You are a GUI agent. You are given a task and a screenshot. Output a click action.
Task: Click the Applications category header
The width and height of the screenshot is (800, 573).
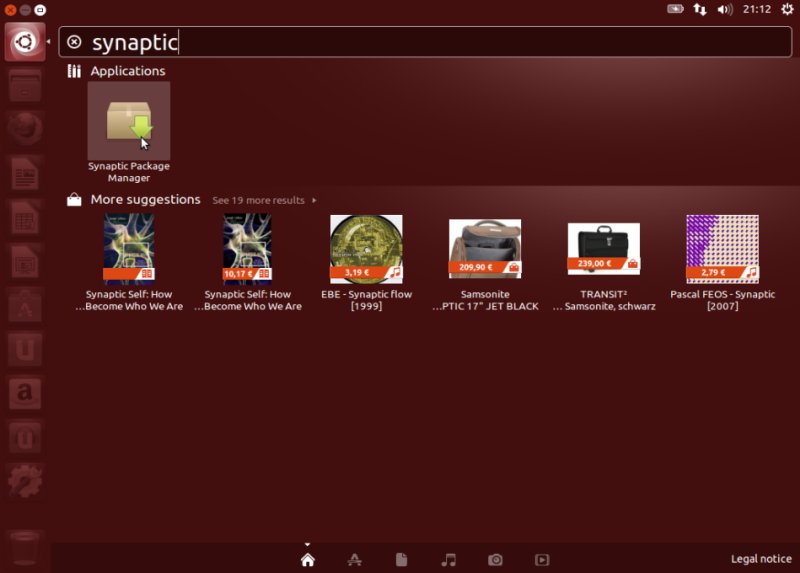(128, 71)
